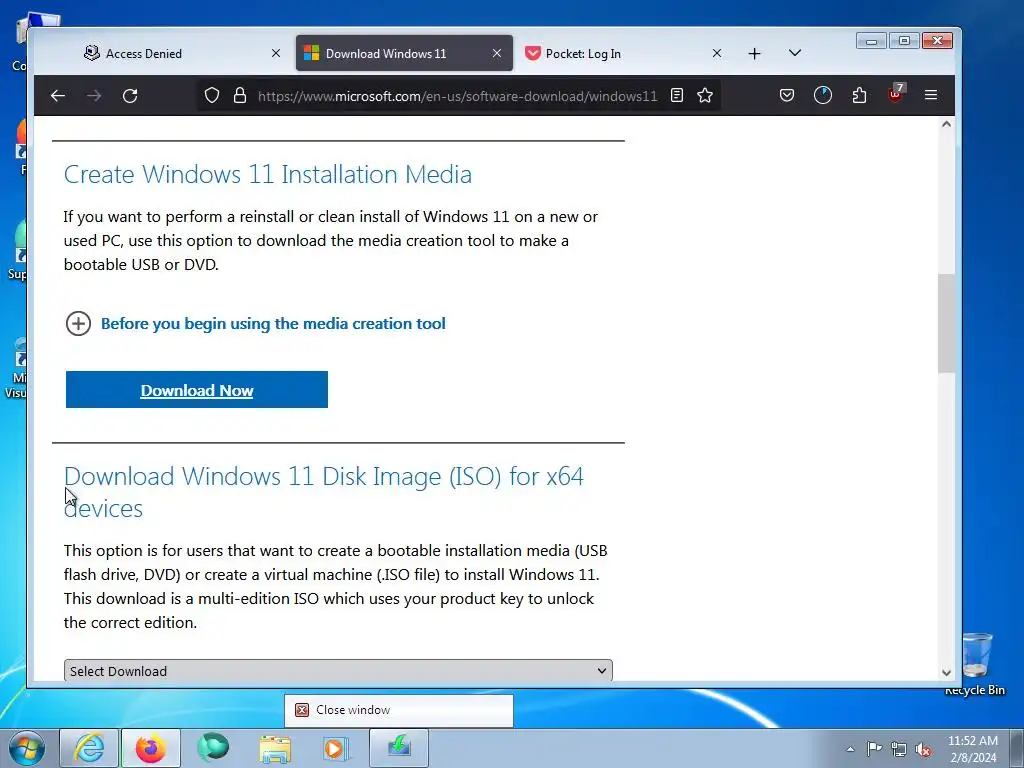
Task: Open the extensions puzzle piece icon
Action: tap(859, 95)
